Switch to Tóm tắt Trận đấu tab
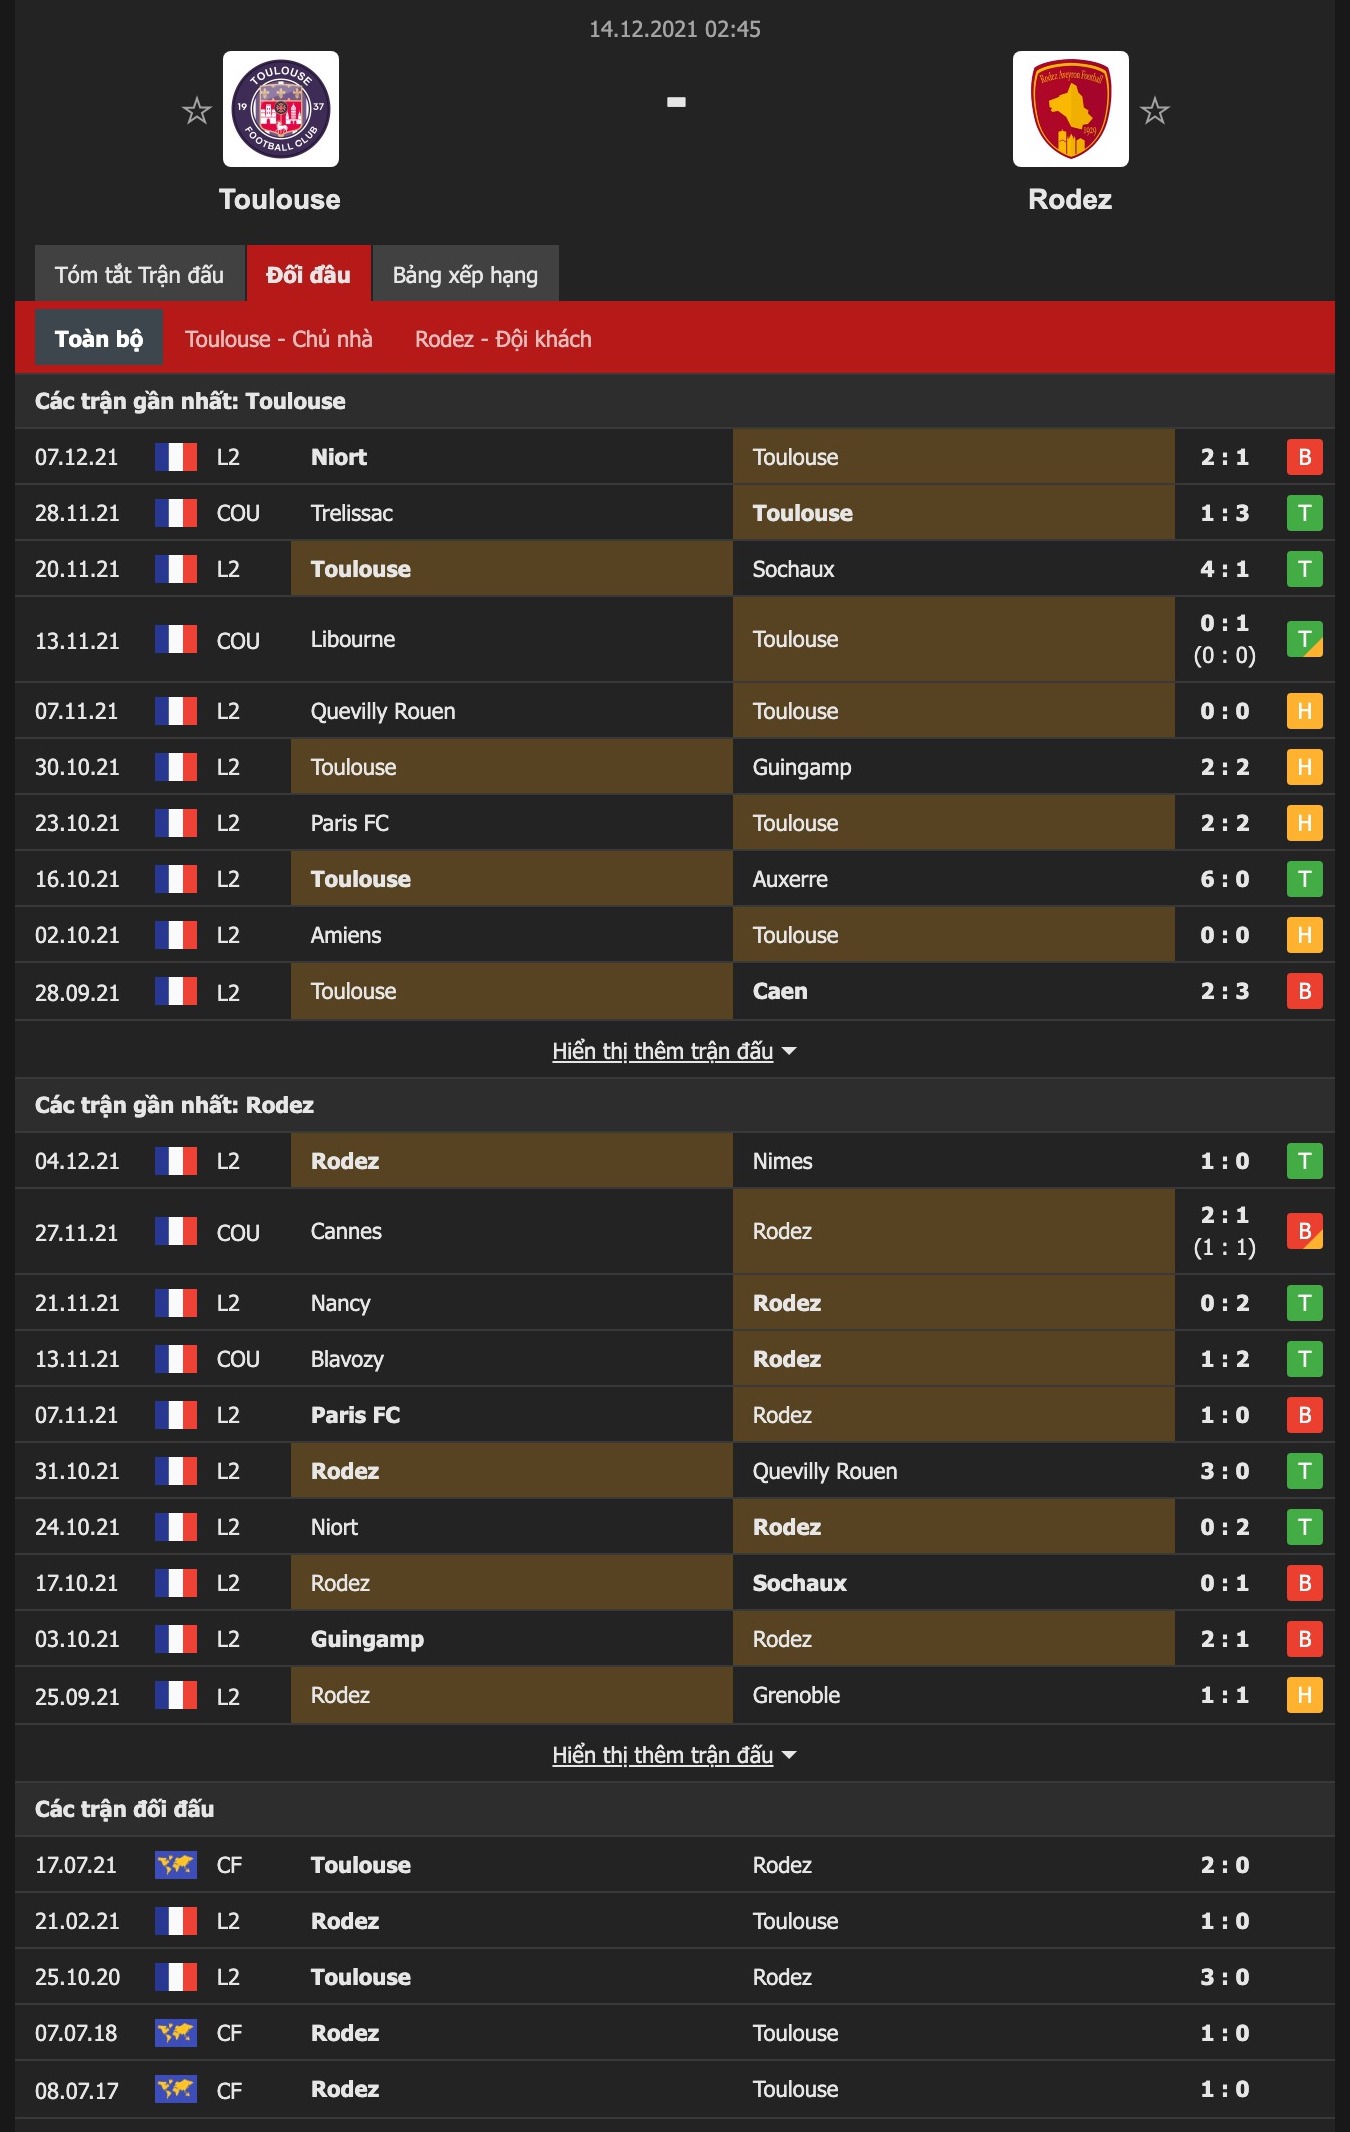1350x2132 pixels. point(140,274)
